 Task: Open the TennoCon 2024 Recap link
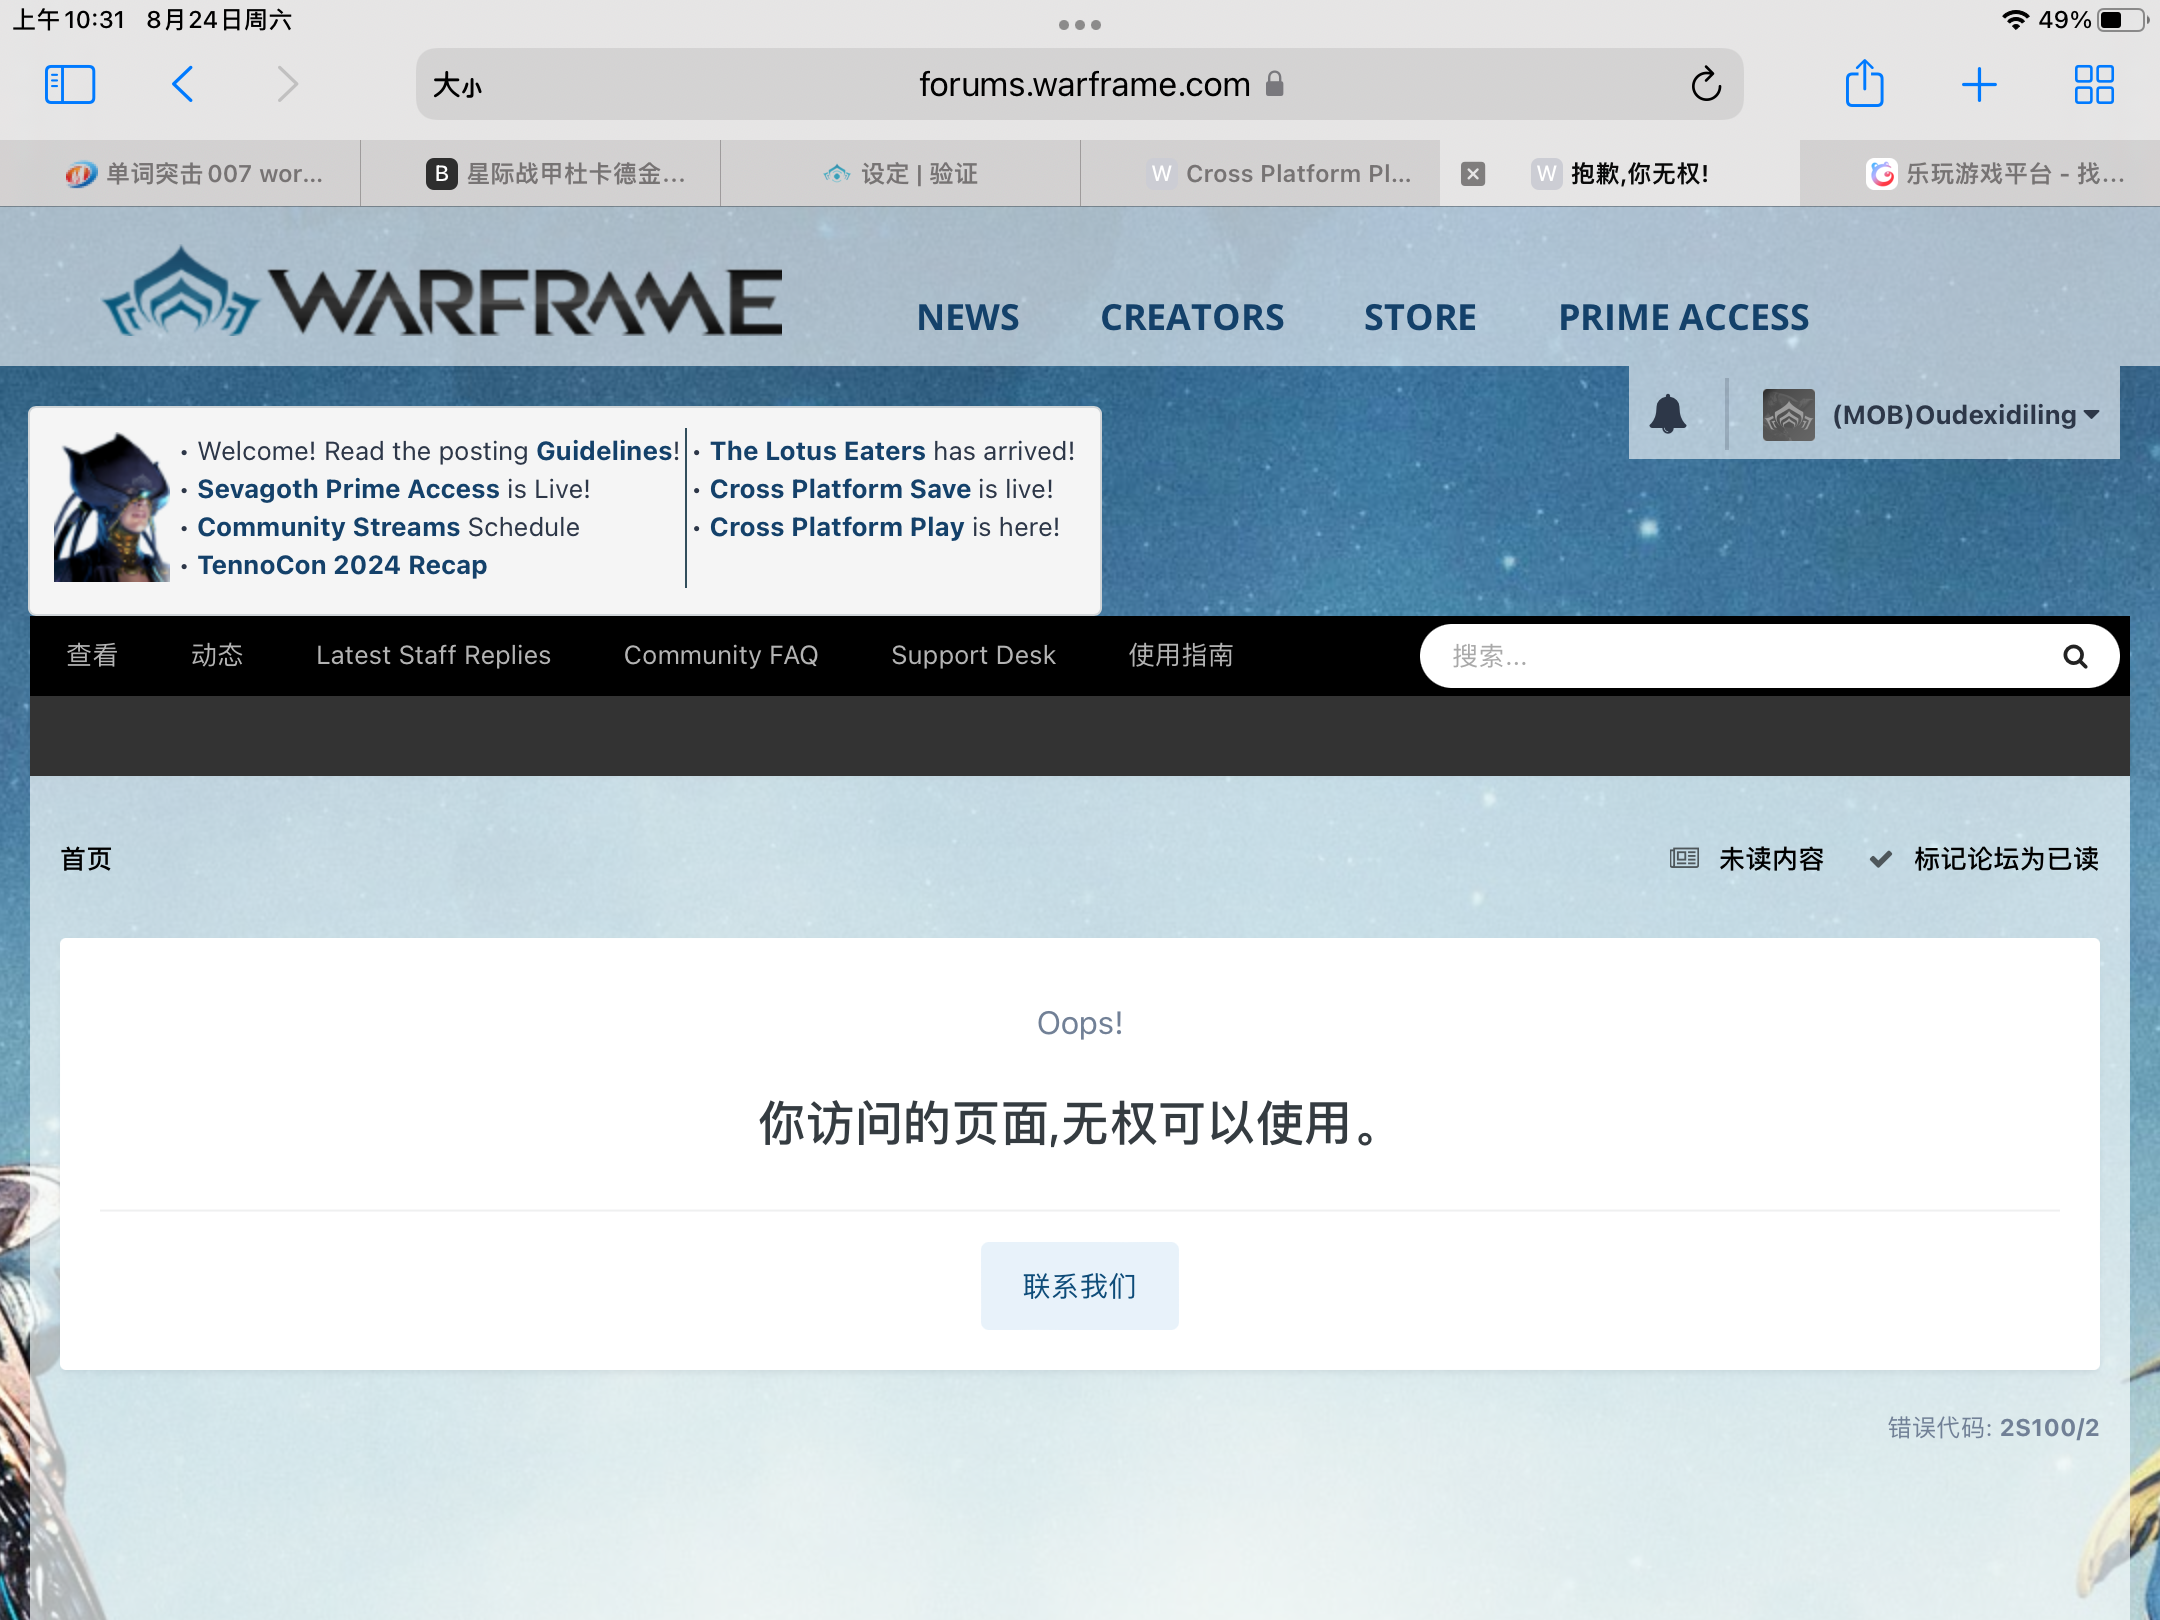pos(342,565)
